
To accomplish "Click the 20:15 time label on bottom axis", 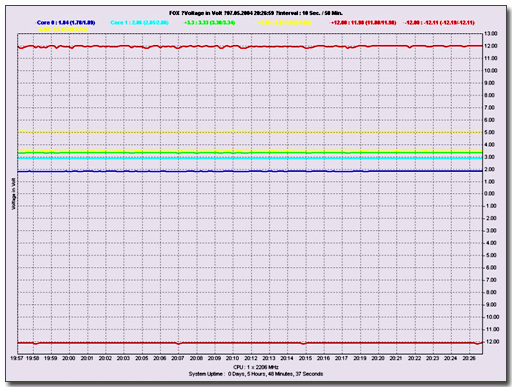I will [305, 358].
